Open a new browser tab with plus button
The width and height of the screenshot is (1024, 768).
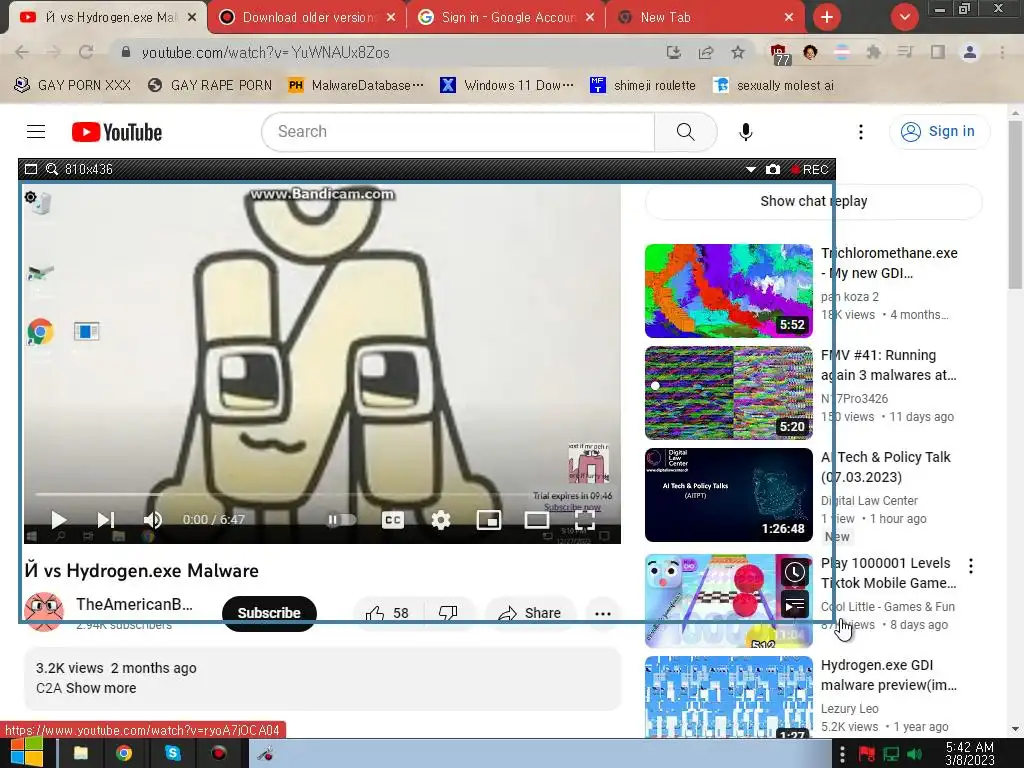827,18
